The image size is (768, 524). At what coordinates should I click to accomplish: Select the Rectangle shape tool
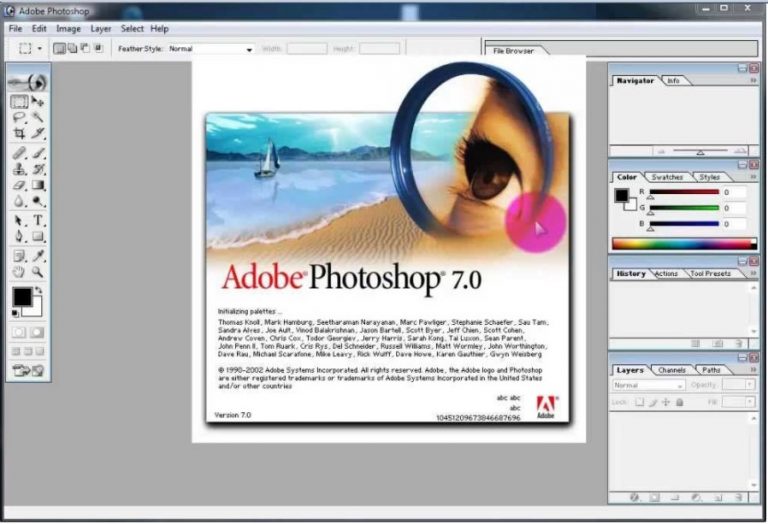pyautogui.click(x=38, y=237)
